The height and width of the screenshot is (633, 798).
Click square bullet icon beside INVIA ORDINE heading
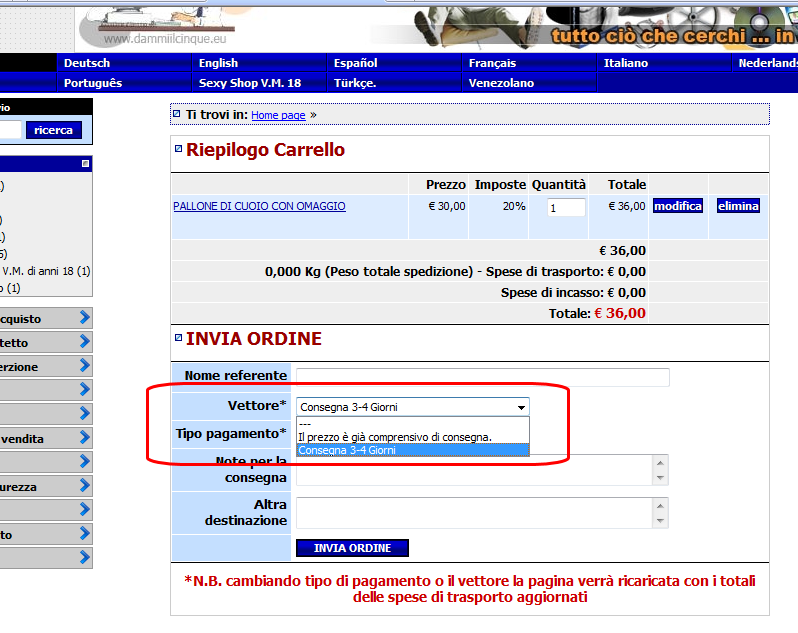click(178, 337)
